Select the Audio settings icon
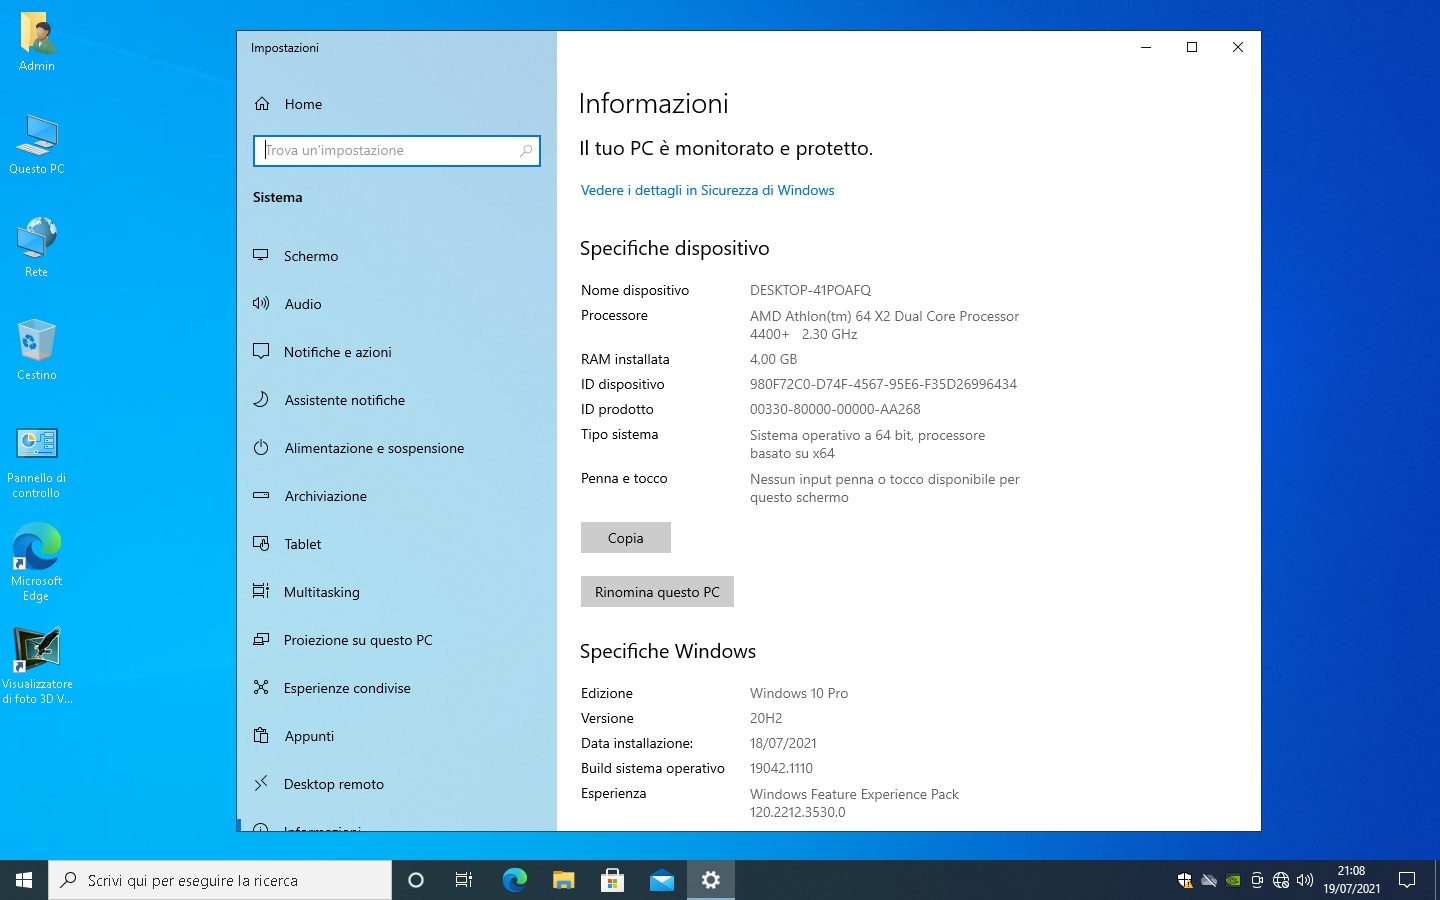This screenshot has width=1440, height=900. tap(261, 304)
